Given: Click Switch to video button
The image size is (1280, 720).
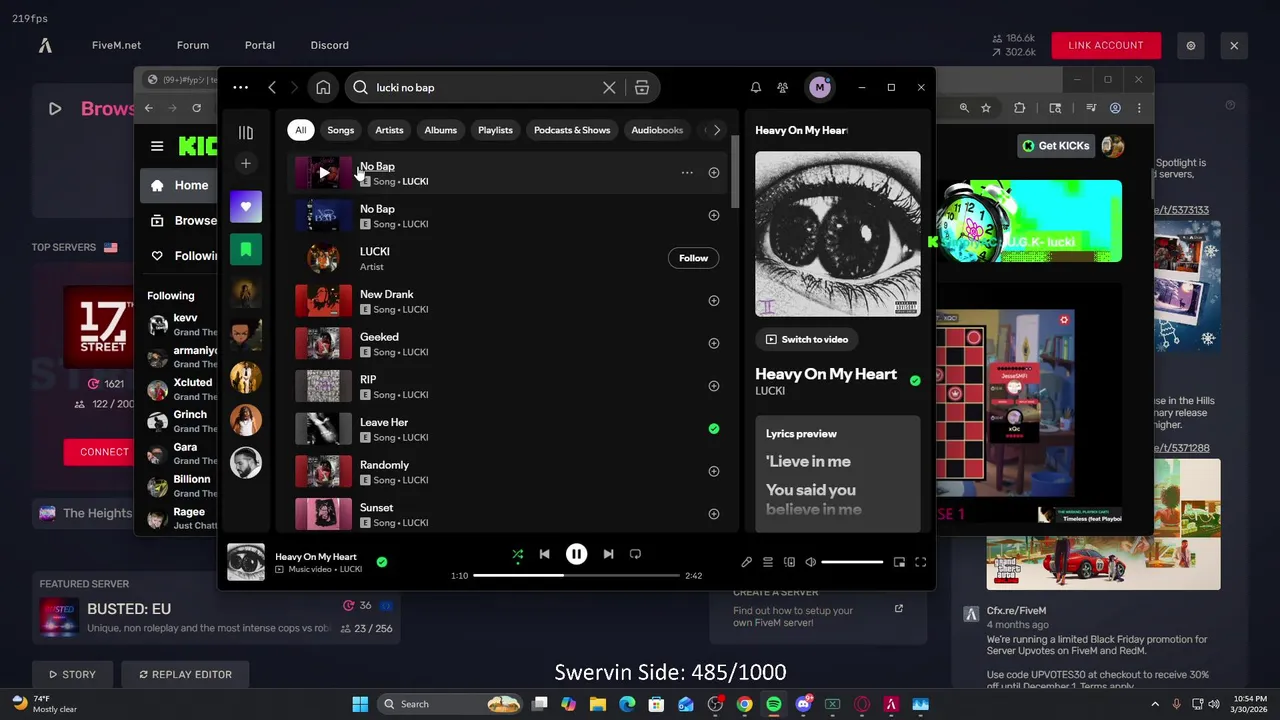Looking at the screenshot, I should [x=806, y=339].
